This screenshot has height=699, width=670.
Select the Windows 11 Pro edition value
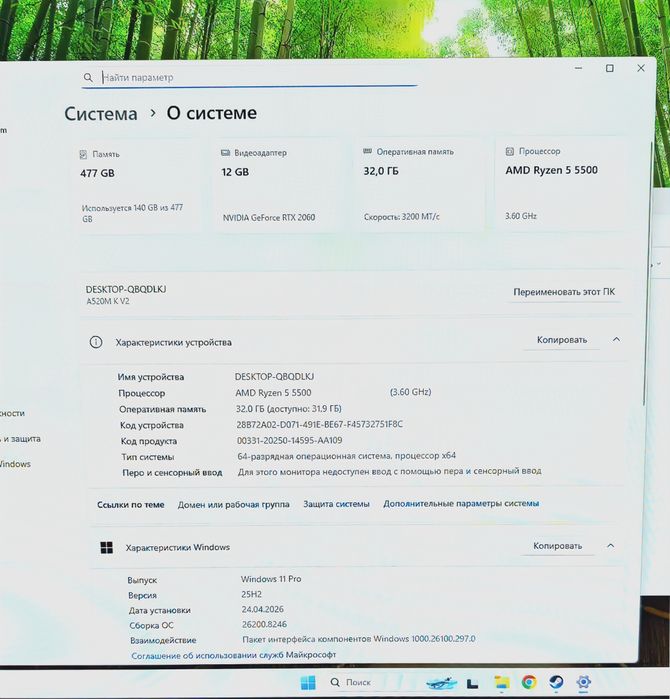click(271, 579)
